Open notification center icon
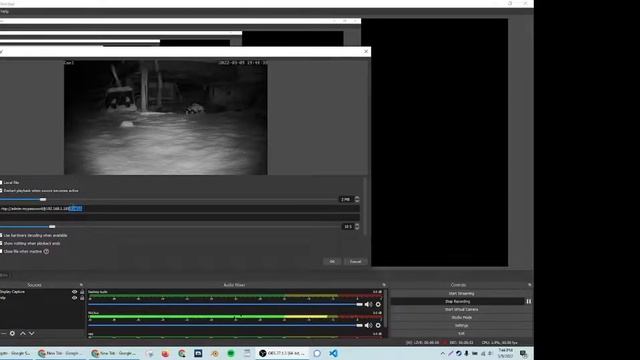 [524, 353]
